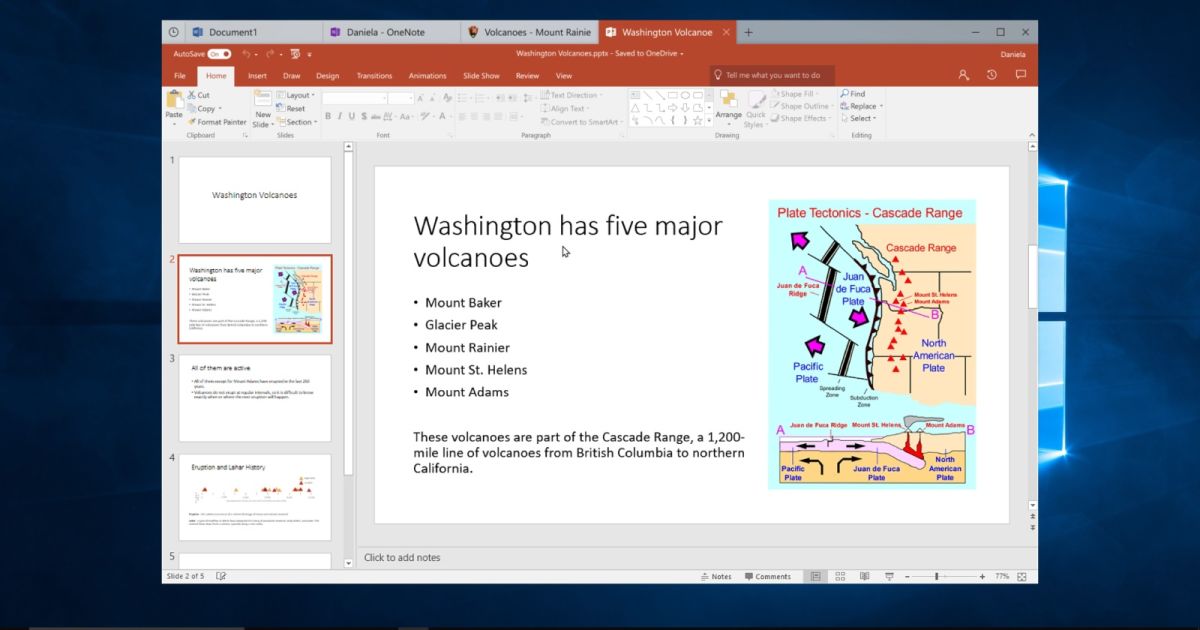Switch to the Animations ribbon tab

(x=427, y=75)
